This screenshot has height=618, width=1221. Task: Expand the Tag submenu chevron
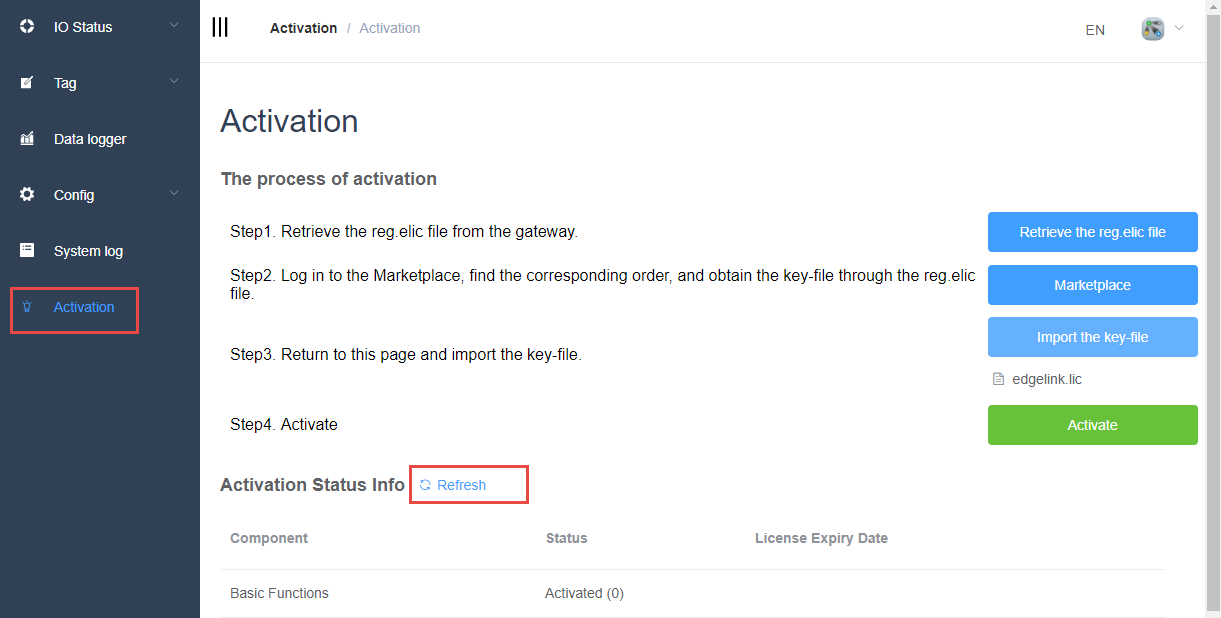[x=174, y=81]
